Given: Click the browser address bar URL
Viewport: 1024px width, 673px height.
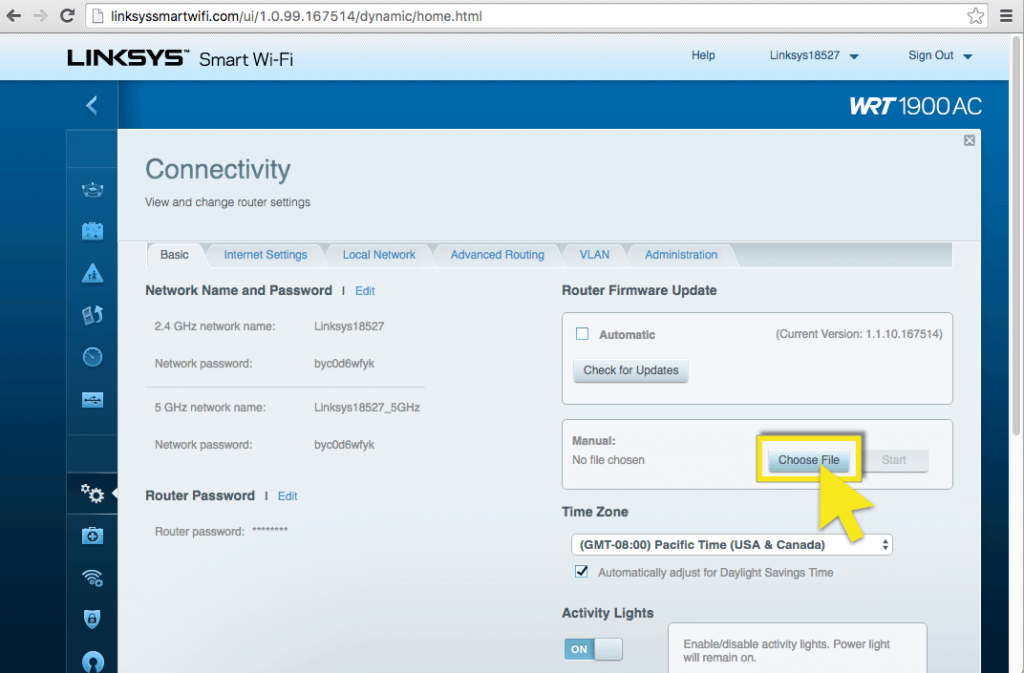Looking at the screenshot, I should point(296,16).
